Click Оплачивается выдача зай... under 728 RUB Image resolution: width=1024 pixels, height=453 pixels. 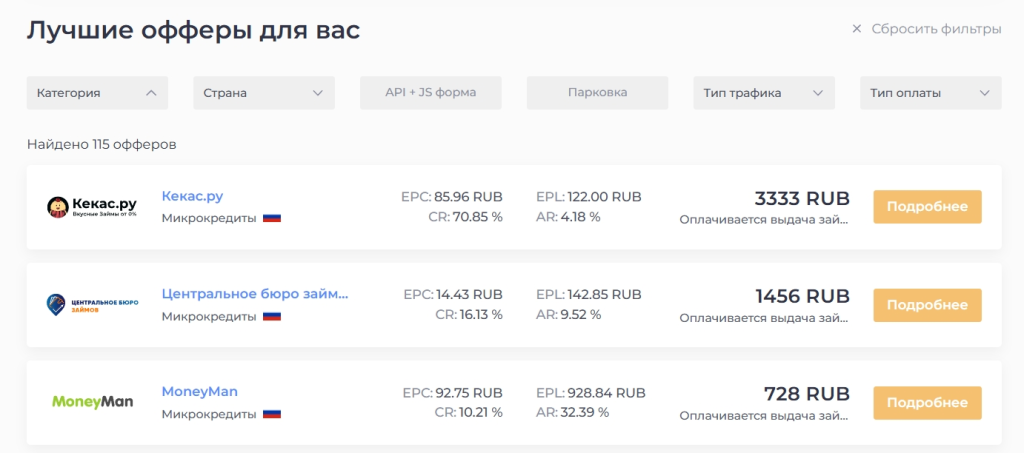[764, 416]
